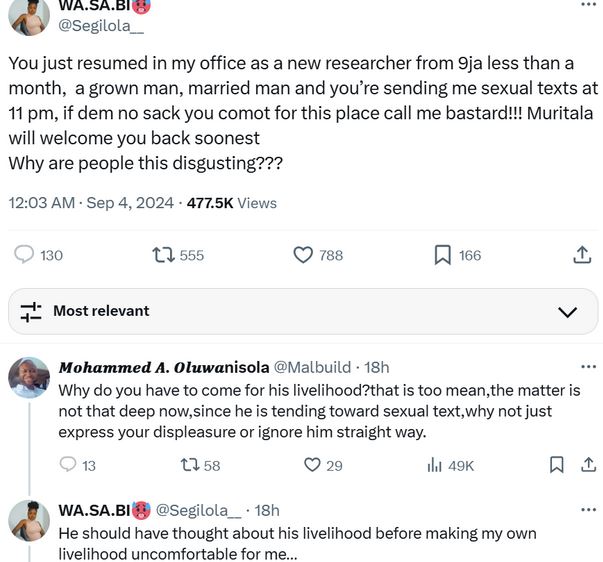Like Mohammed's reply with 29 likes
The image size is (603, 562).
(x=312, y=465)
